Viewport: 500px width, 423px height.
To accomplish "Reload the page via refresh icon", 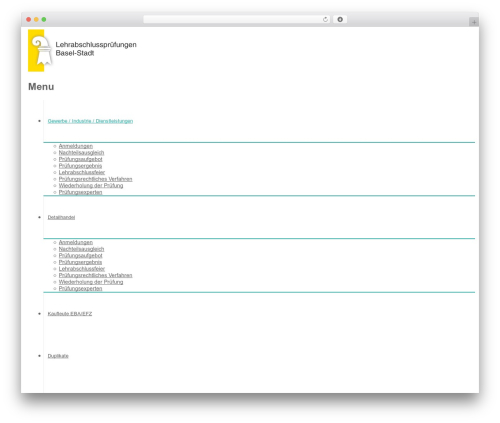I will click(325, 19).
